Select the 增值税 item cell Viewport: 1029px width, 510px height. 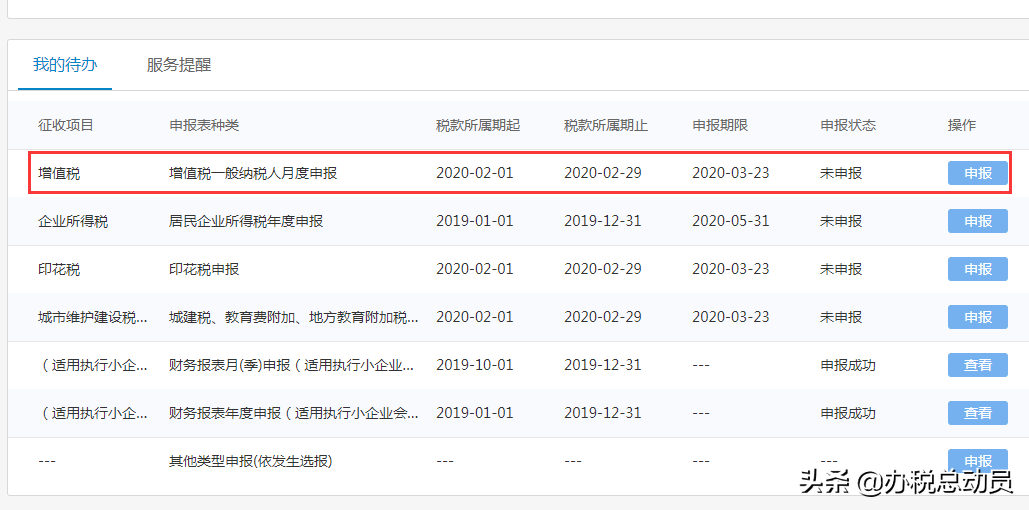(59, 173)
